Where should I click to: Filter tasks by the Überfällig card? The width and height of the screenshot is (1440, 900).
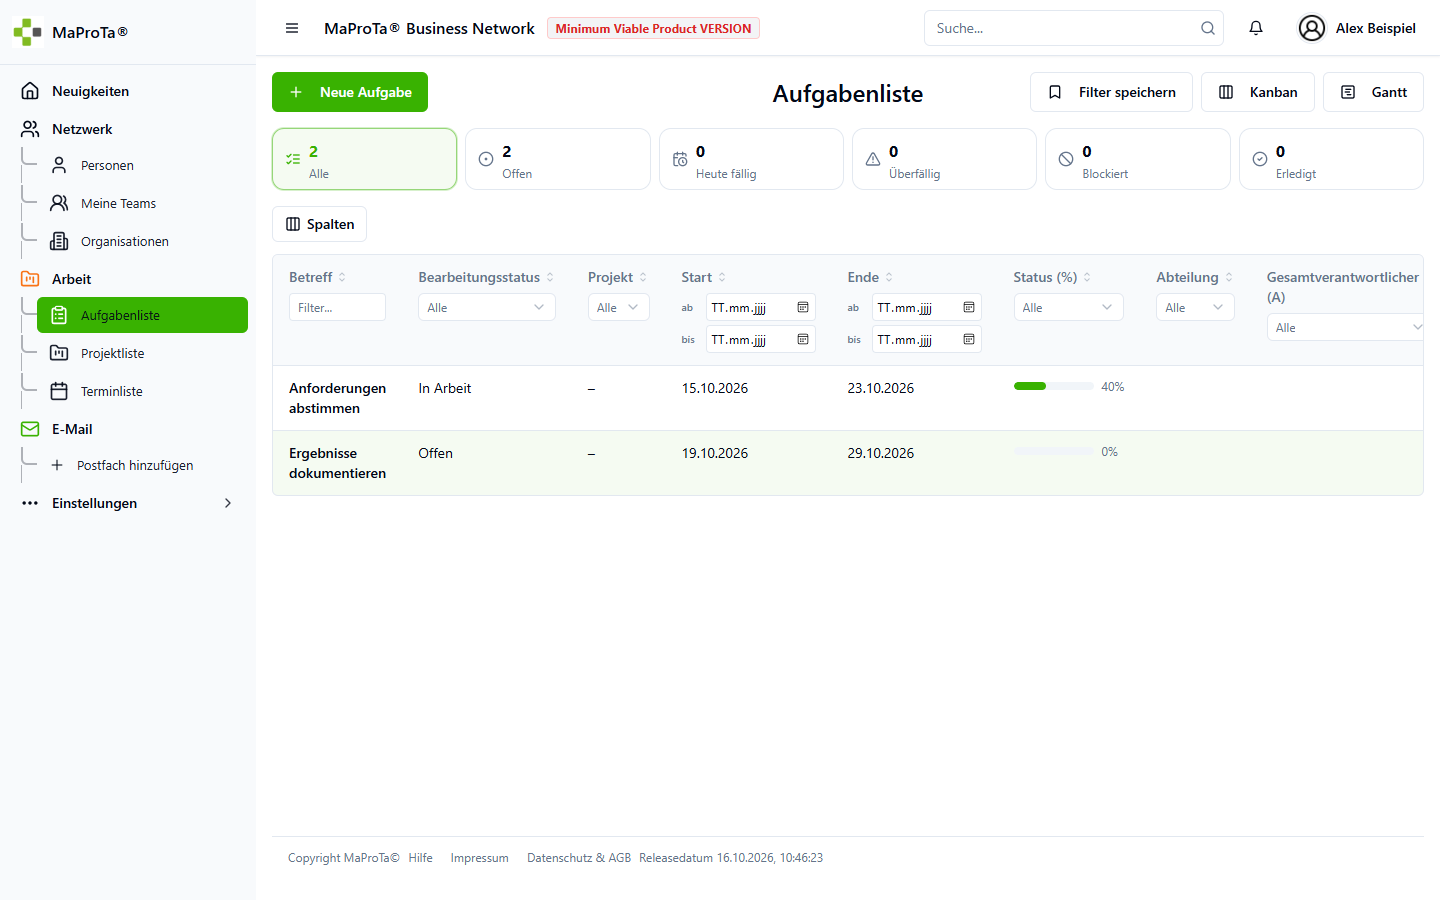coord(944,159)
